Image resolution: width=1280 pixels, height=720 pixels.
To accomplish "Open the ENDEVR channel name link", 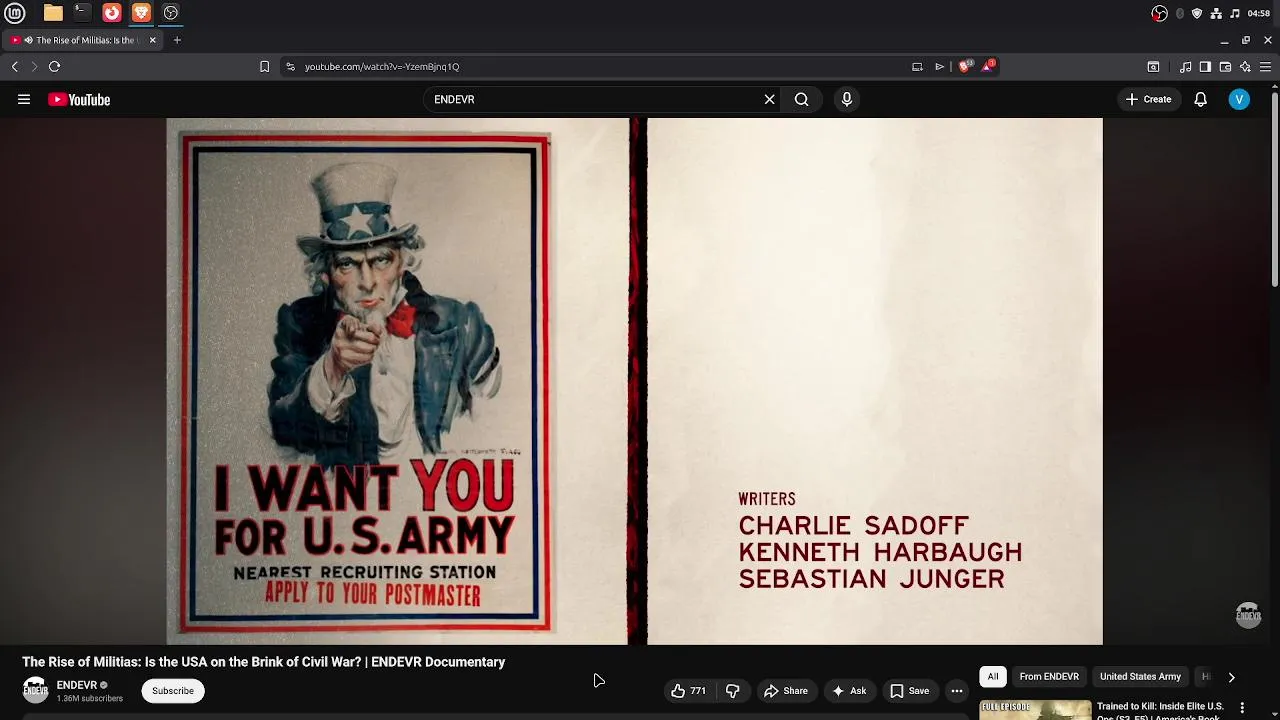I will (x=77, y=685).
